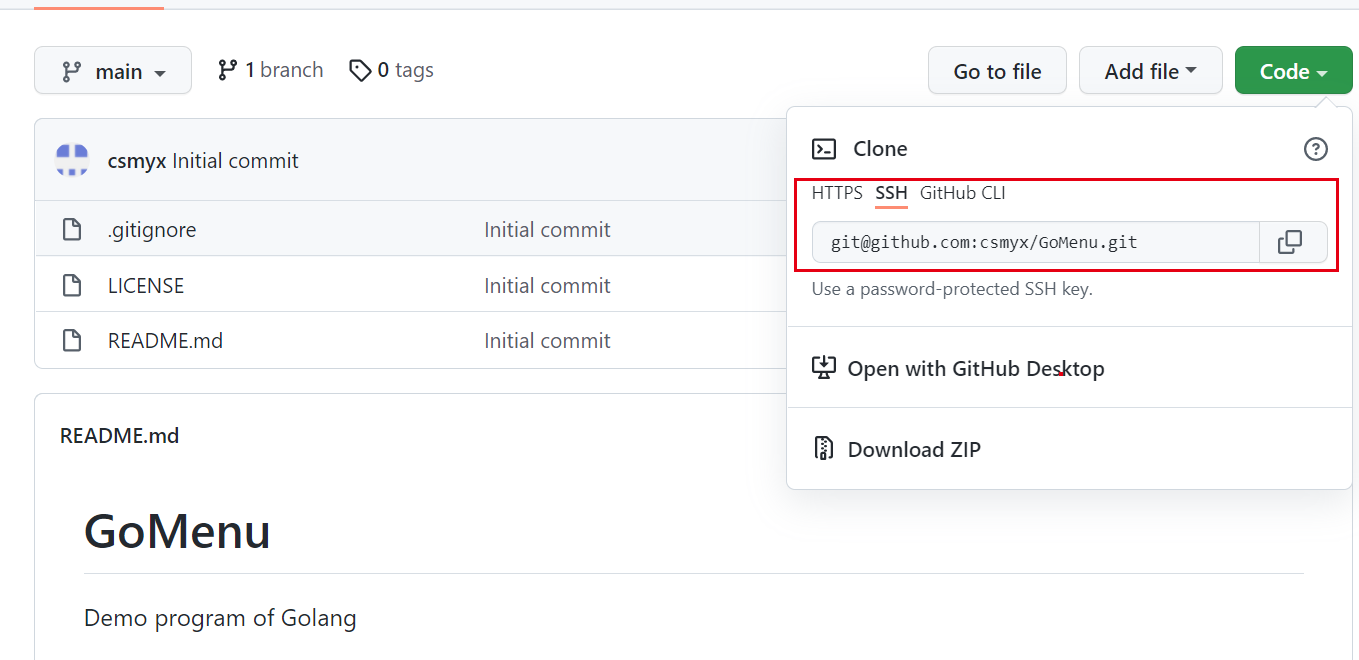Switch to the GitHub CLI tab
This screenshot has height=660, width=1359.
pyautogui.click(x=962, y=193)
